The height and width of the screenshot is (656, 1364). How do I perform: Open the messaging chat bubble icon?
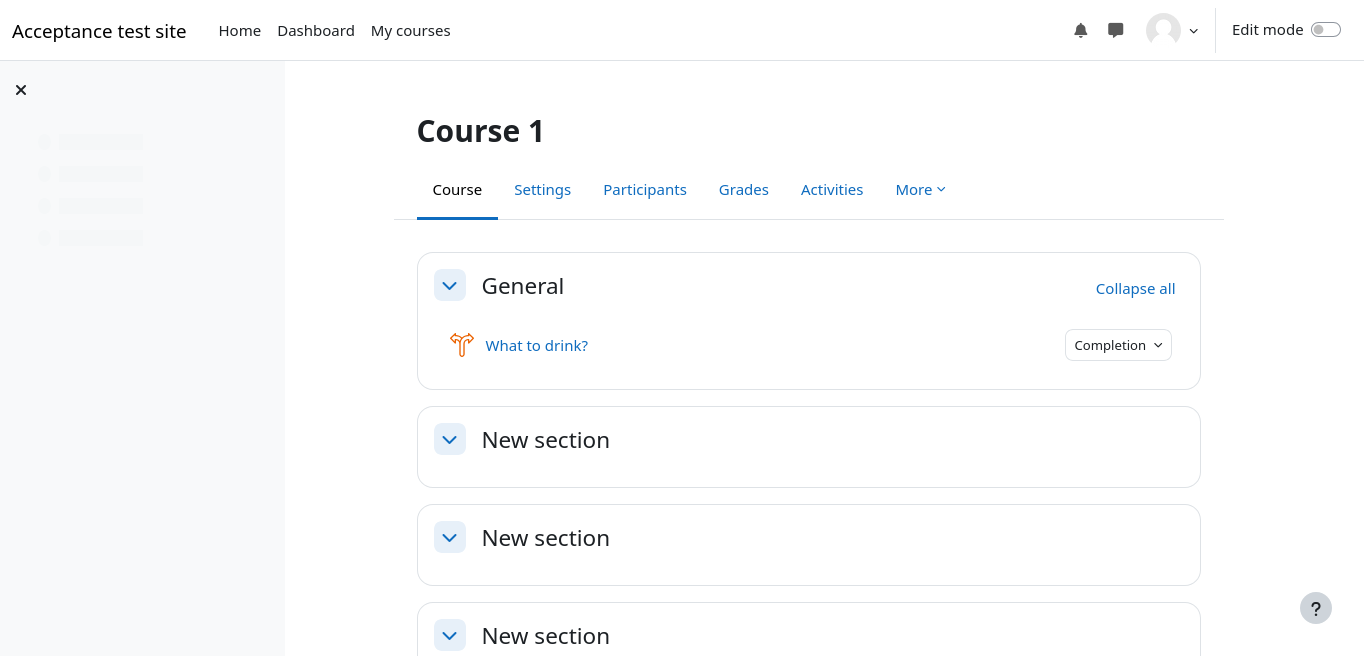point(1116,30)
